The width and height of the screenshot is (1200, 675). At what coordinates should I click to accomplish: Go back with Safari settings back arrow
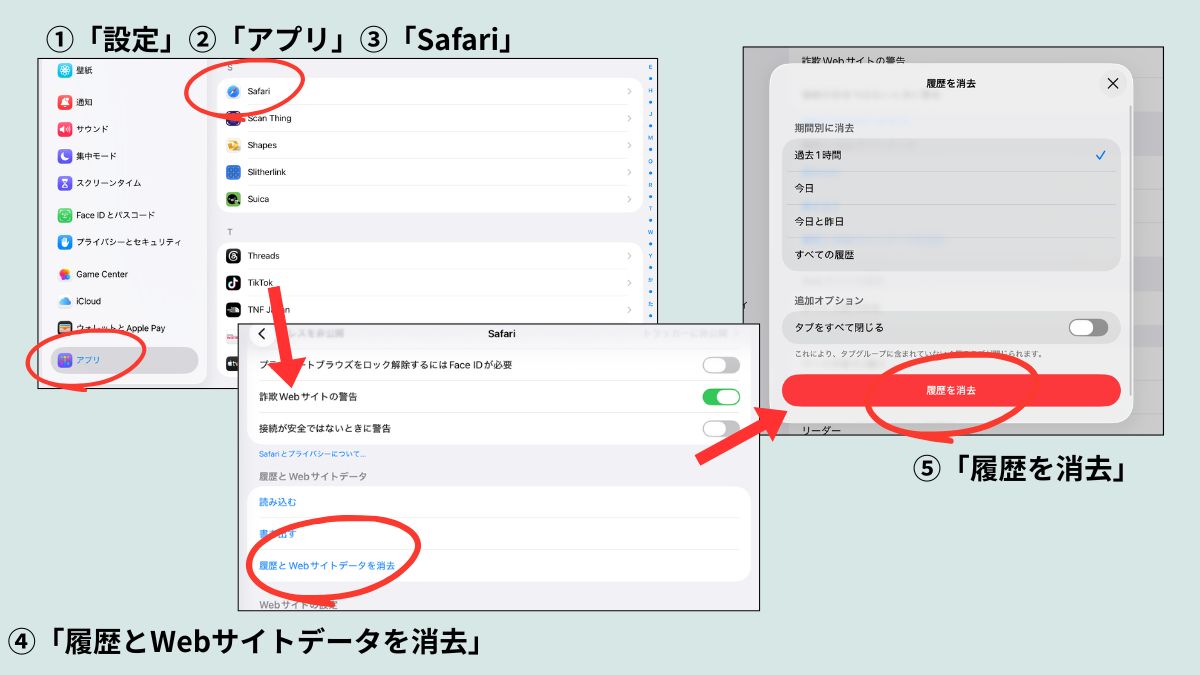point(262,334)
